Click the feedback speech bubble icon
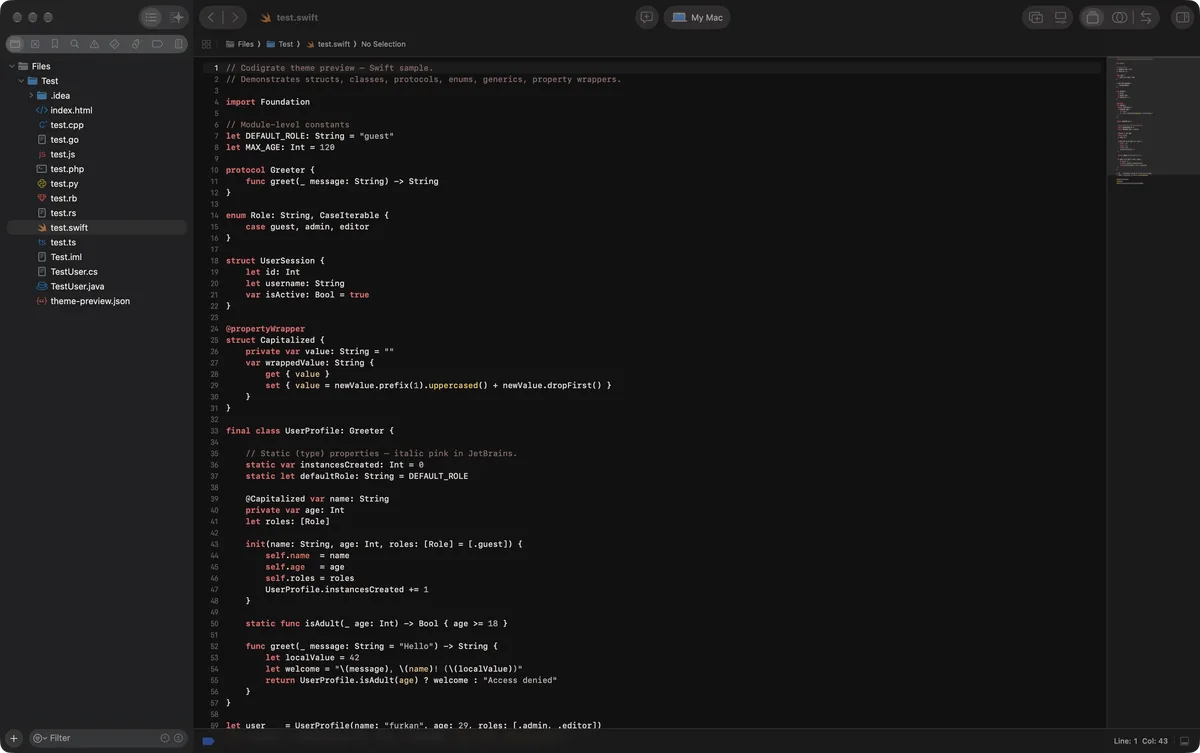This screenshot has height=753, width=1200. (x=647, y=17)
